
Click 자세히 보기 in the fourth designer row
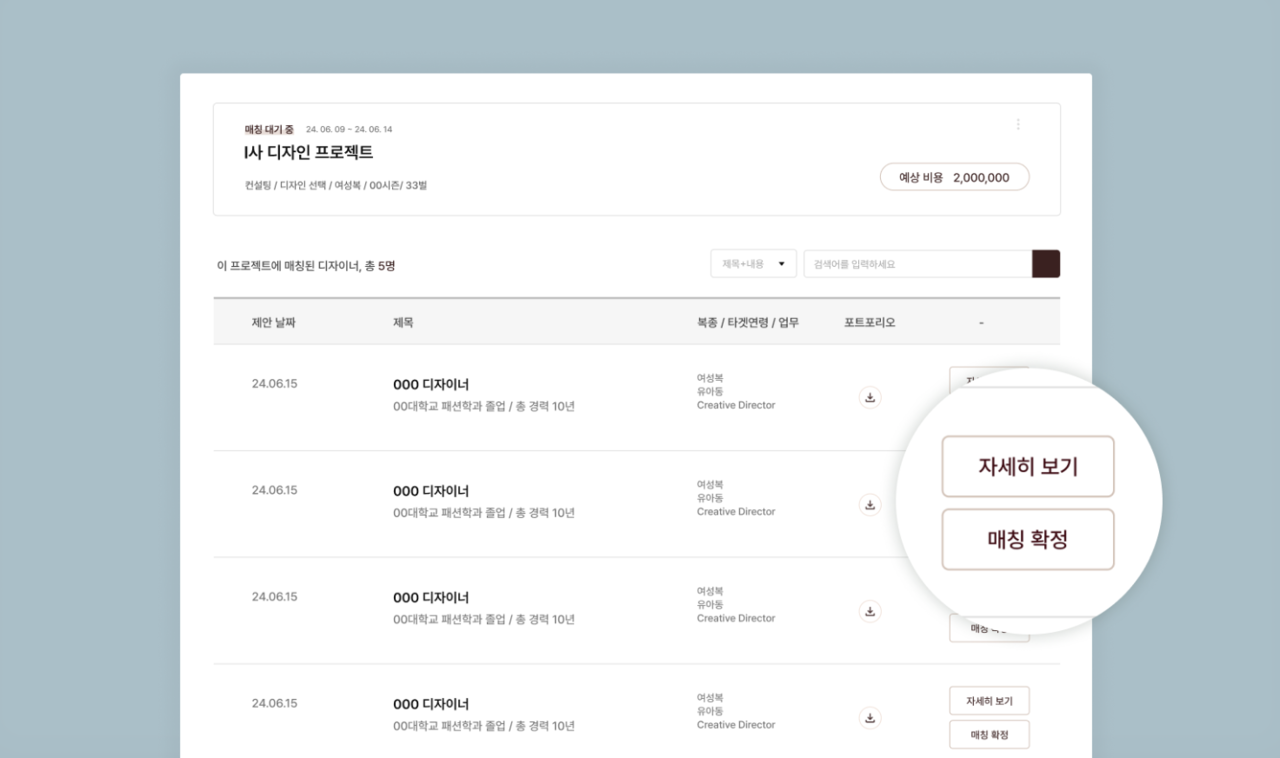point(989,701)
